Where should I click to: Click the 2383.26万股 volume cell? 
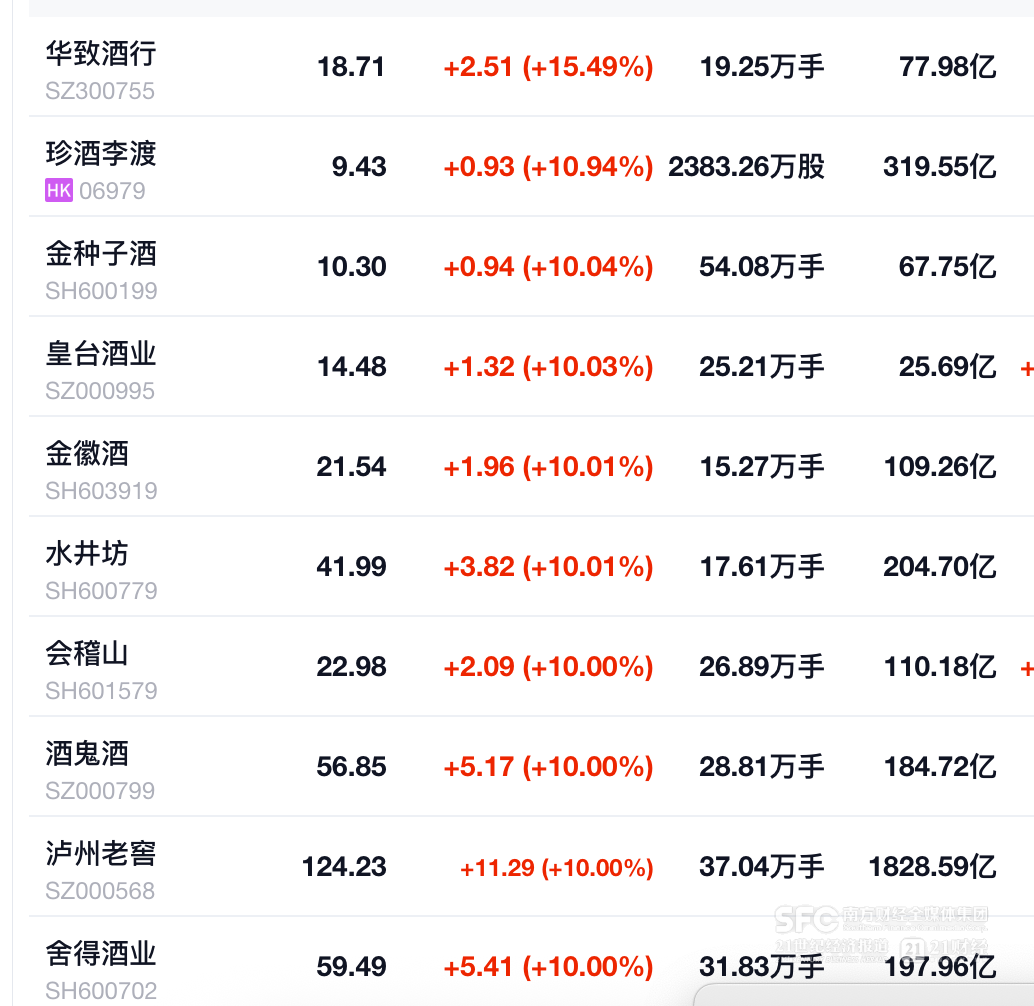tap(746, 167)
